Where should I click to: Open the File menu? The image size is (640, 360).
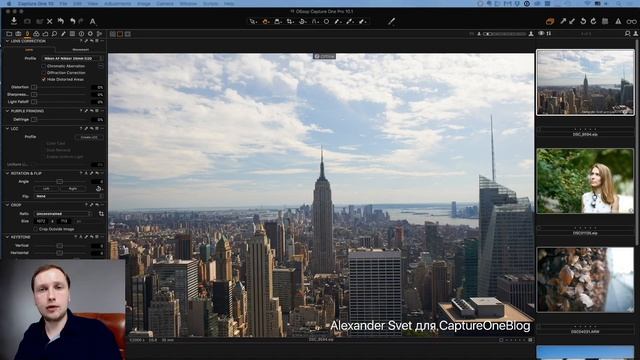[x=63, y=3]
